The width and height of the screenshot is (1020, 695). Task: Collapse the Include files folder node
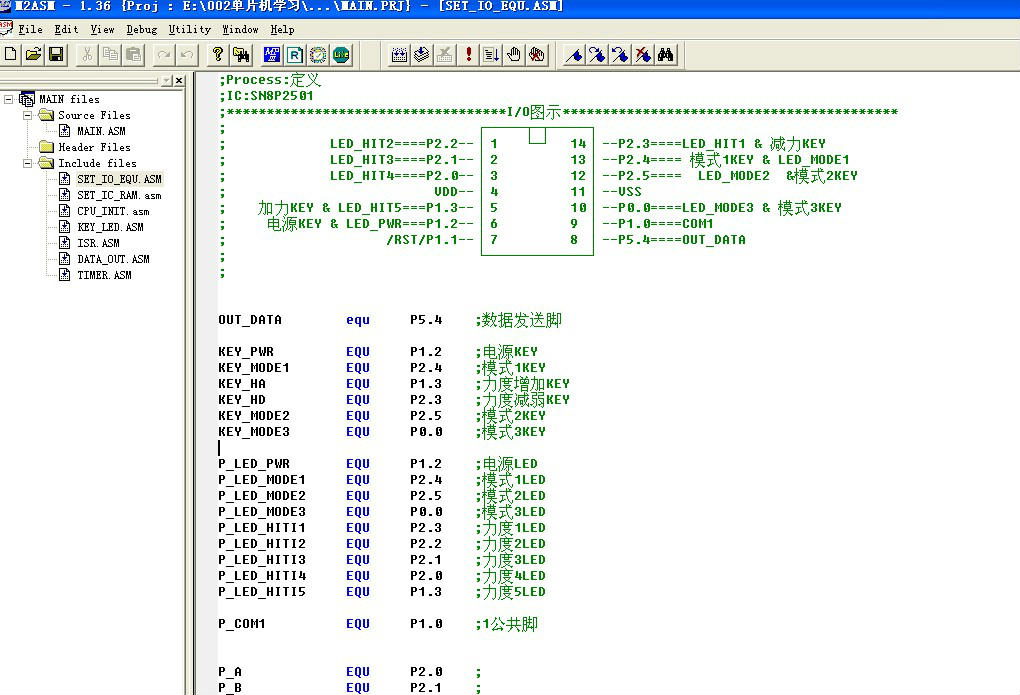coord(28,163)
